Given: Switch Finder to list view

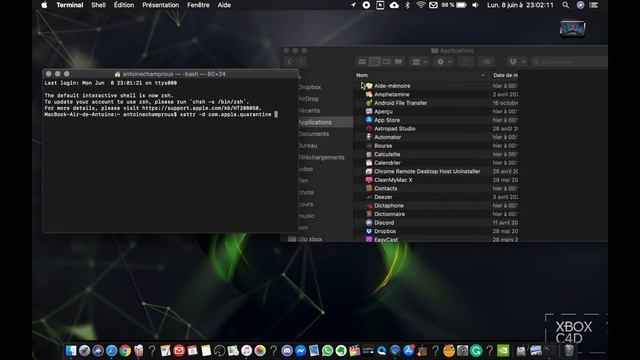Looking at the screenshot, I should tap(374, 62).
